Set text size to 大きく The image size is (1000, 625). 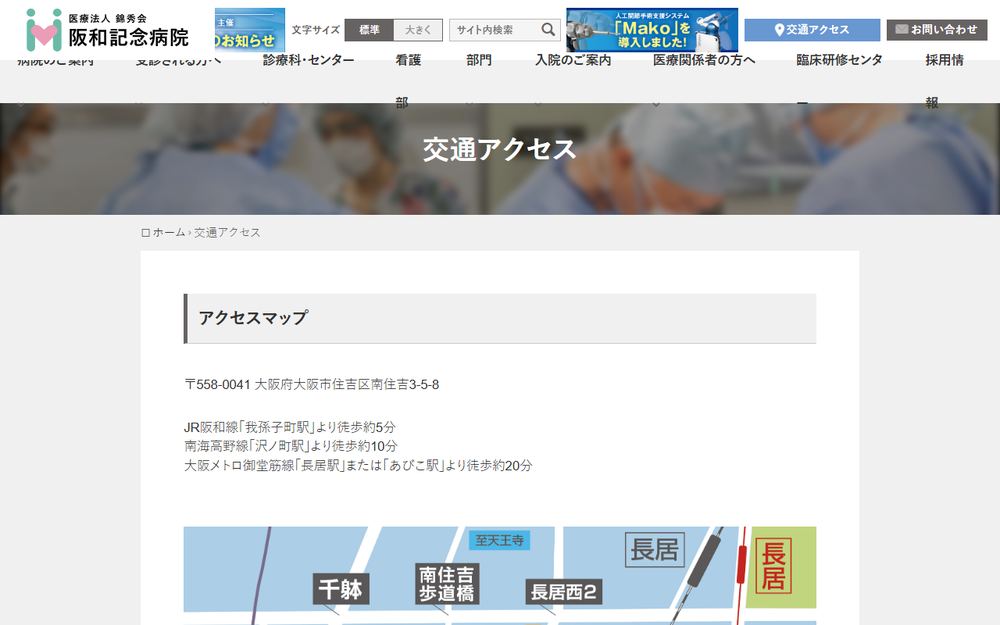point(418,29)
